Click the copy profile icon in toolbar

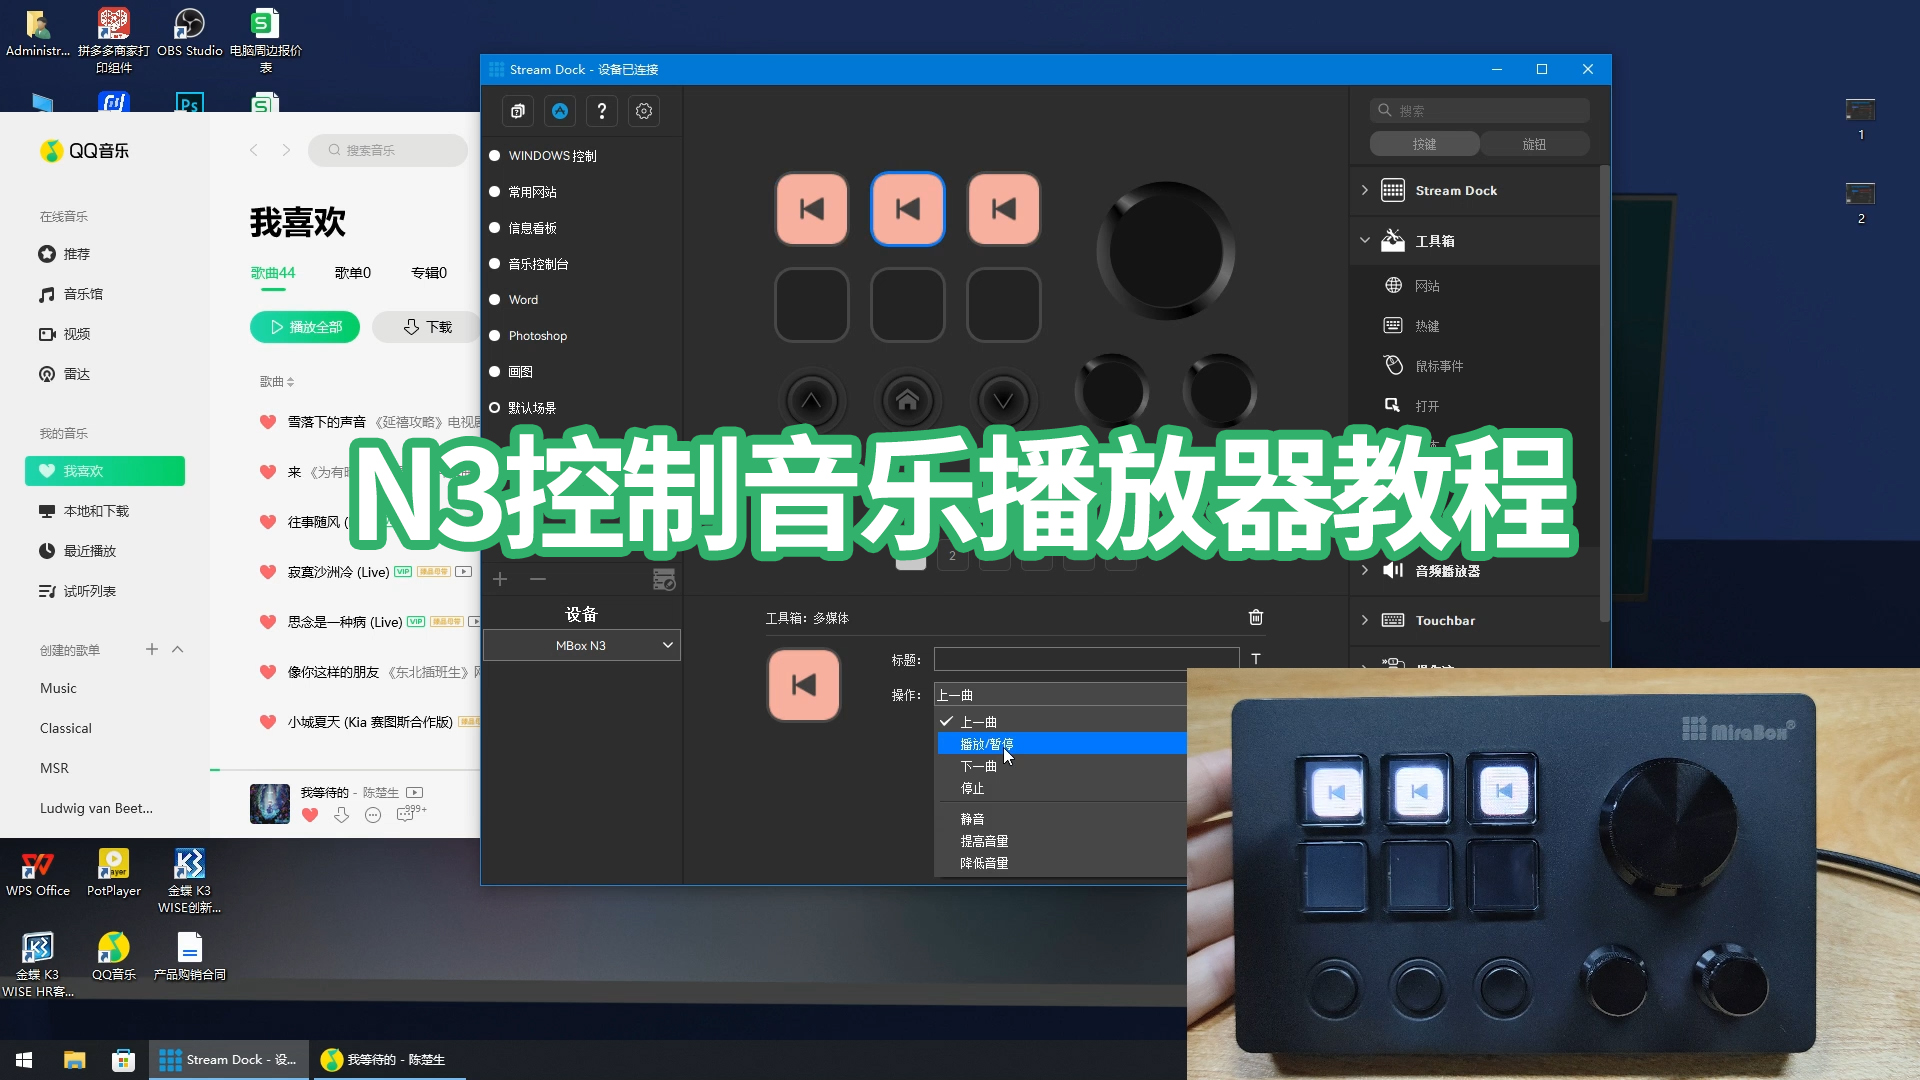pyautogui.click(x=517, y=111)
